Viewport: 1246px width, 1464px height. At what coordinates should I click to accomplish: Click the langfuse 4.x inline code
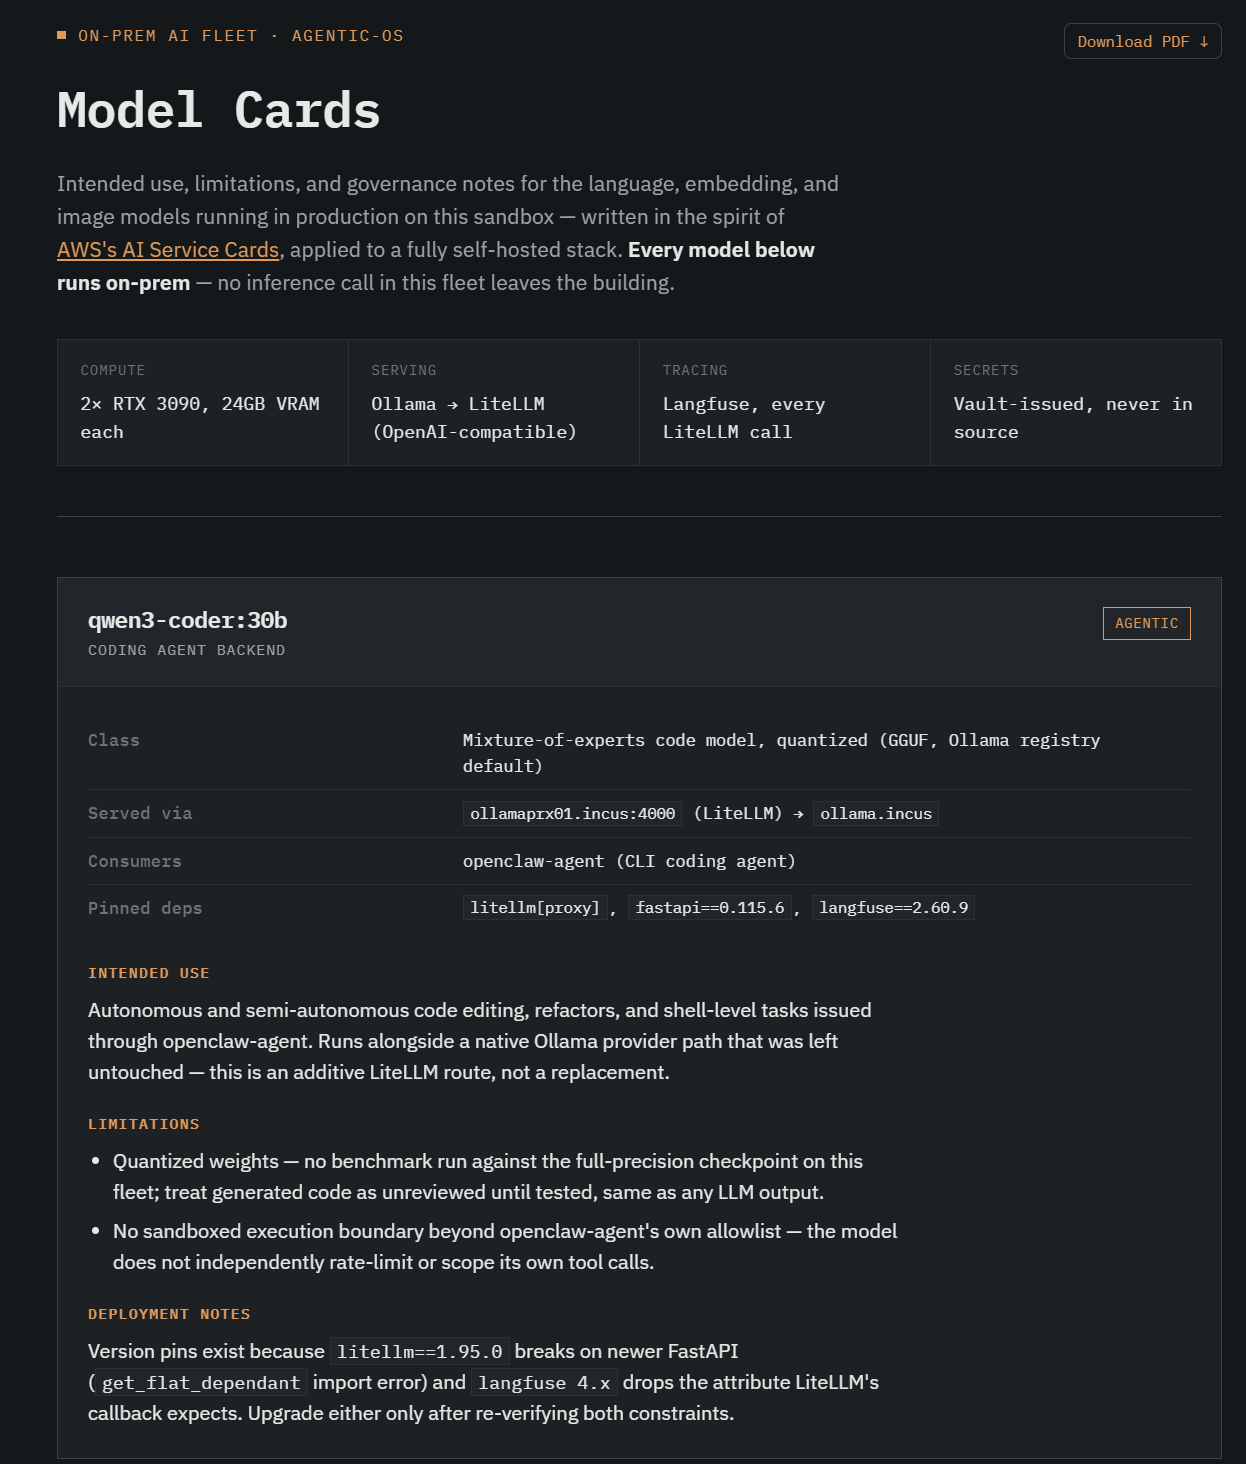[544, 1382]
